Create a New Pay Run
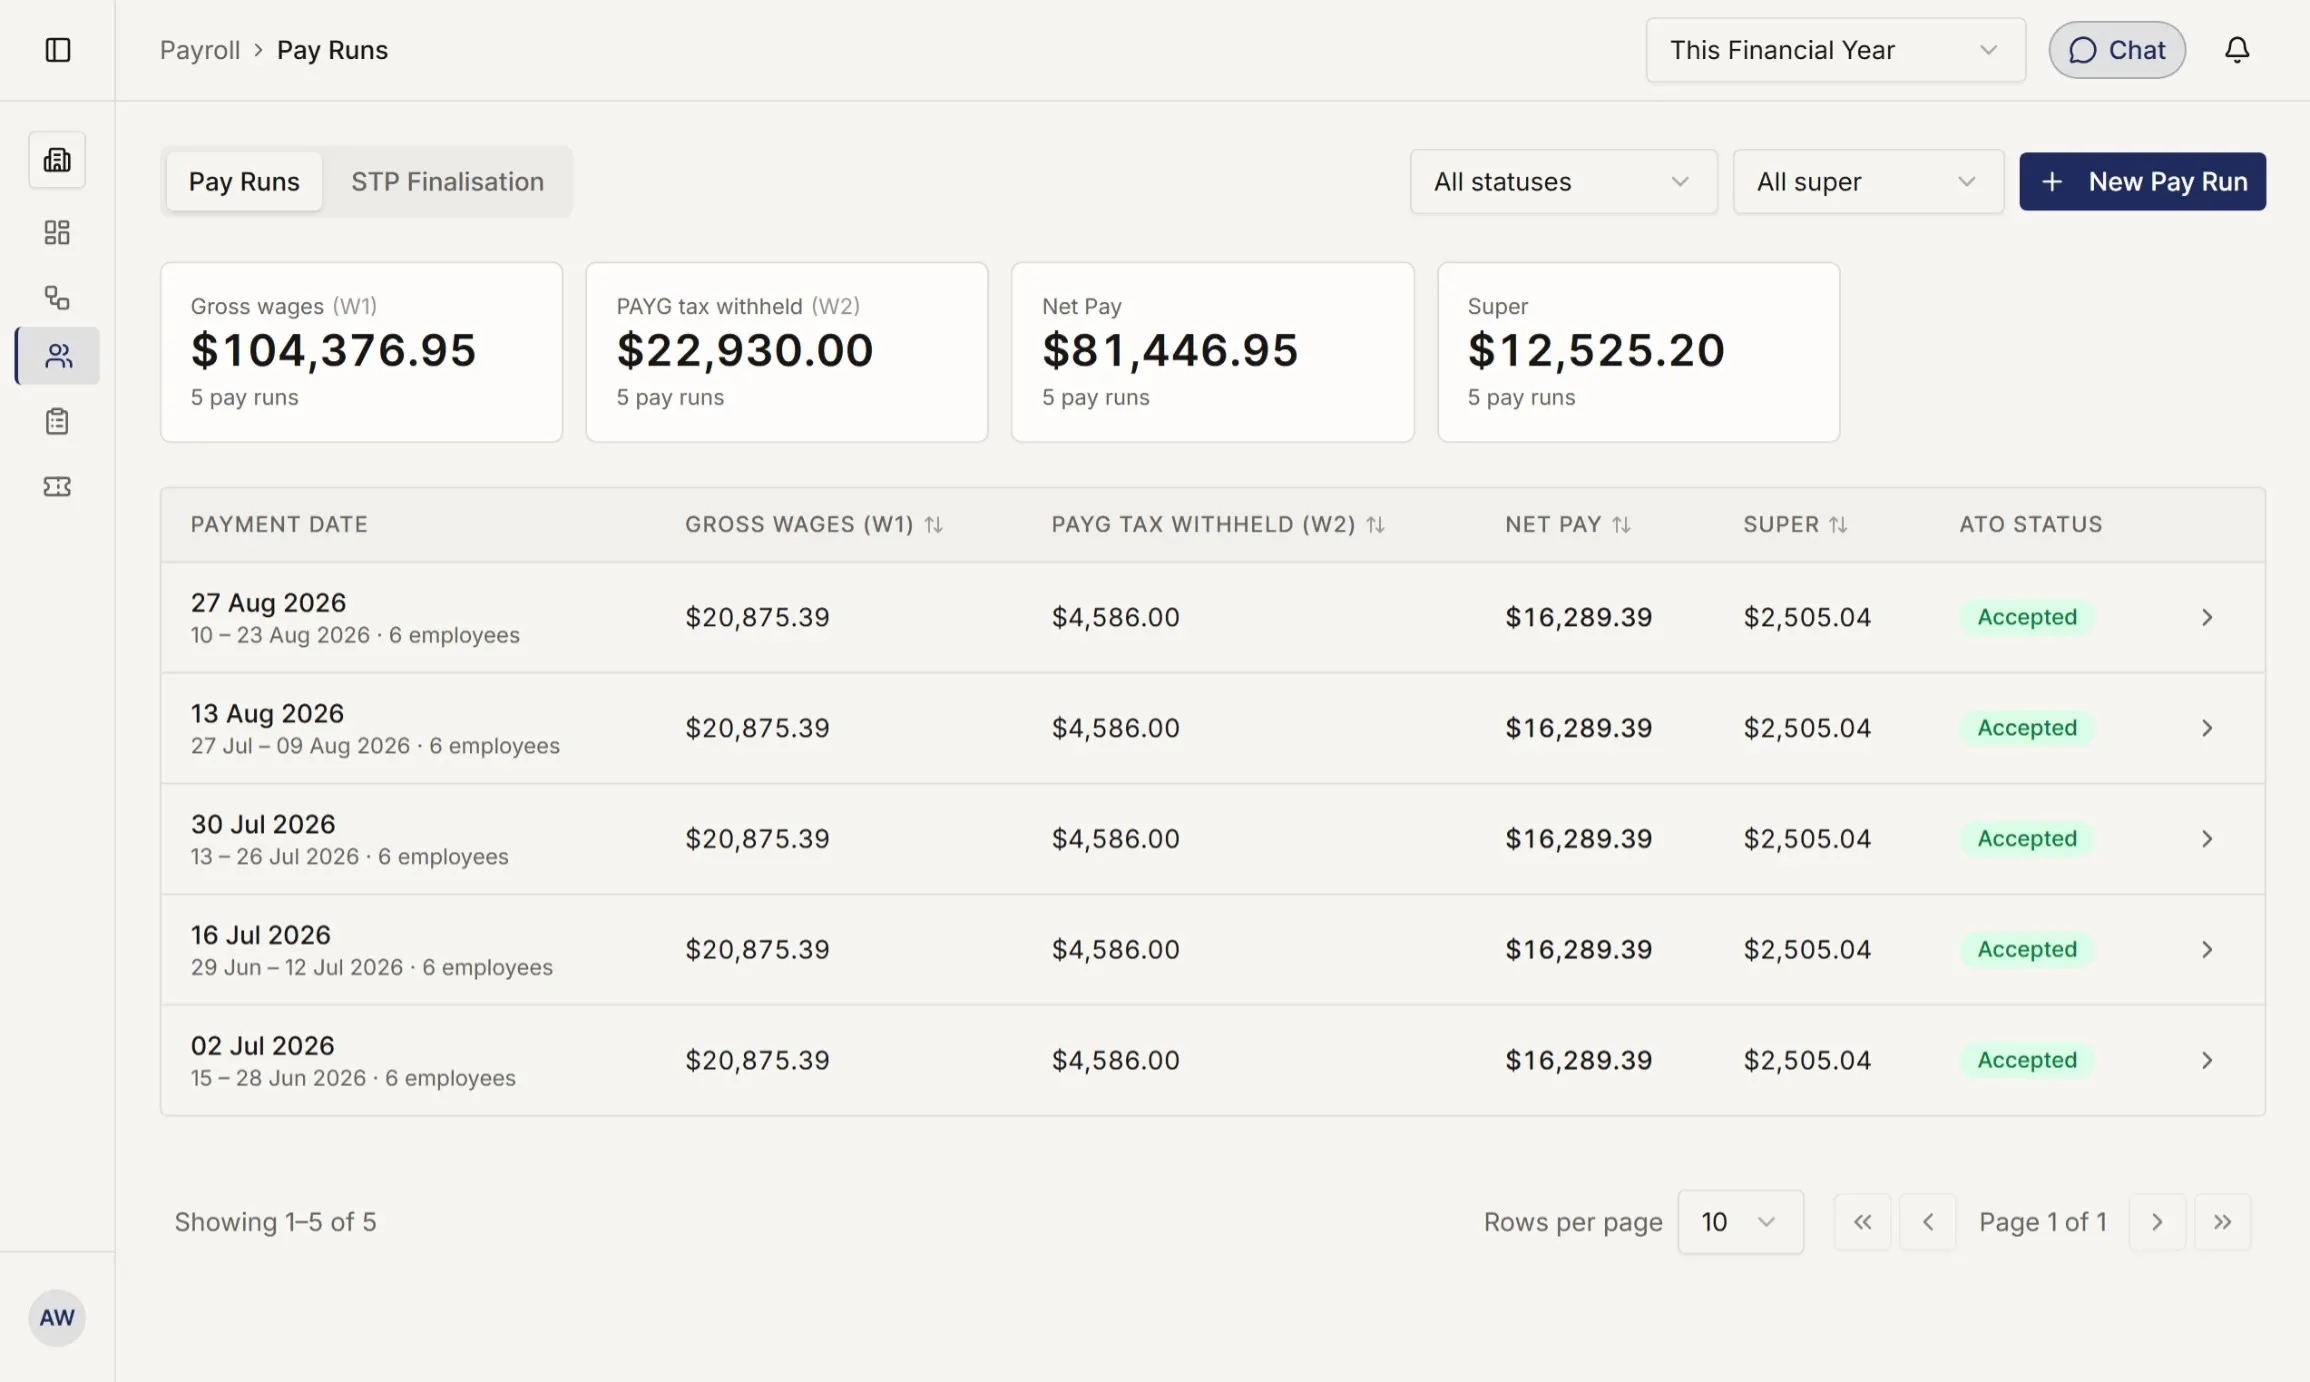This screenshot has height=1382, width=2310. point(2143,182)
